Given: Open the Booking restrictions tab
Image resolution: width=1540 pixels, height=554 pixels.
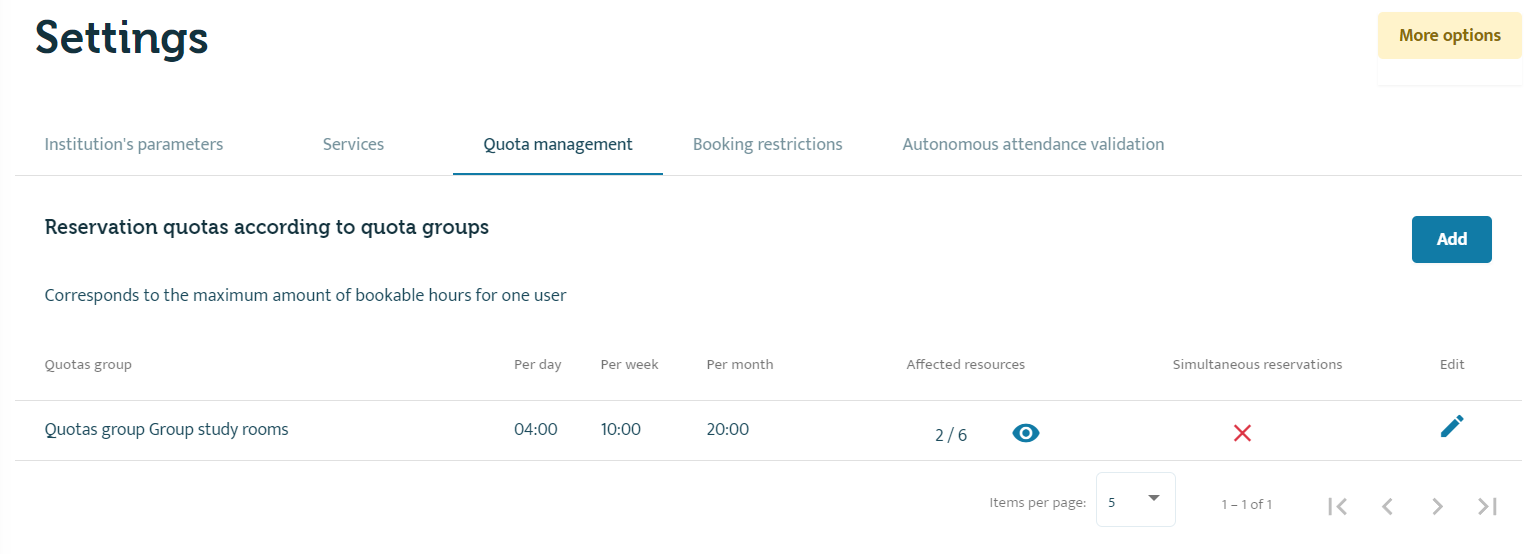Looking at the screenshot, I should tap(768, 144).
